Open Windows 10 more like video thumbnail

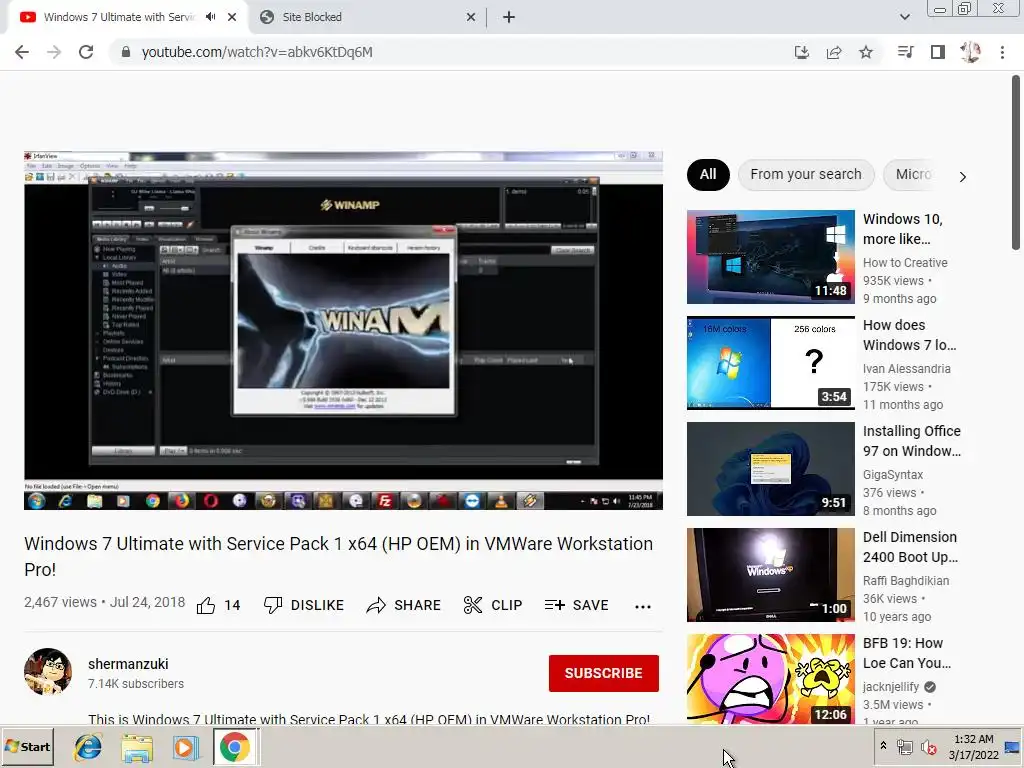tap(771, 257)
